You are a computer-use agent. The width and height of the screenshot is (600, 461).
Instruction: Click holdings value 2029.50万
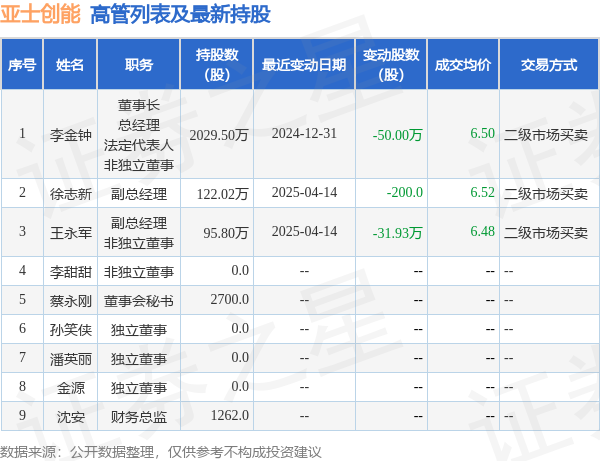[x=219, y=135]
